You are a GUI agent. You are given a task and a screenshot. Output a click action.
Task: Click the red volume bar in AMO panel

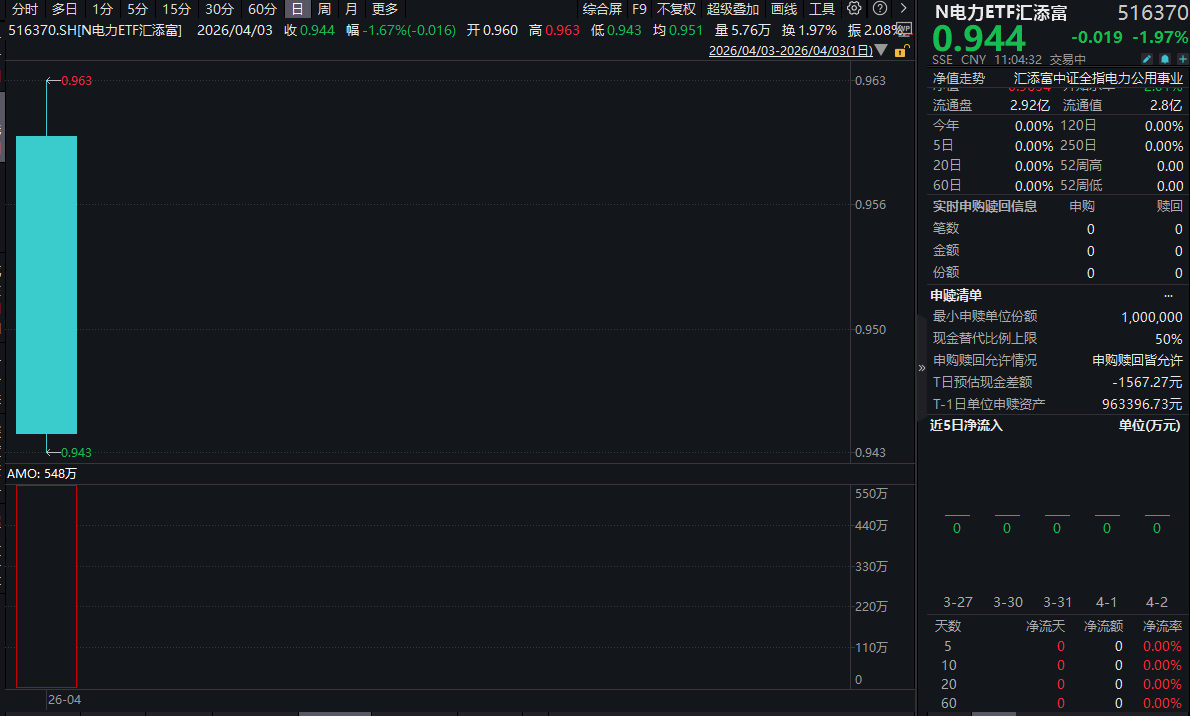click(46, 585)
